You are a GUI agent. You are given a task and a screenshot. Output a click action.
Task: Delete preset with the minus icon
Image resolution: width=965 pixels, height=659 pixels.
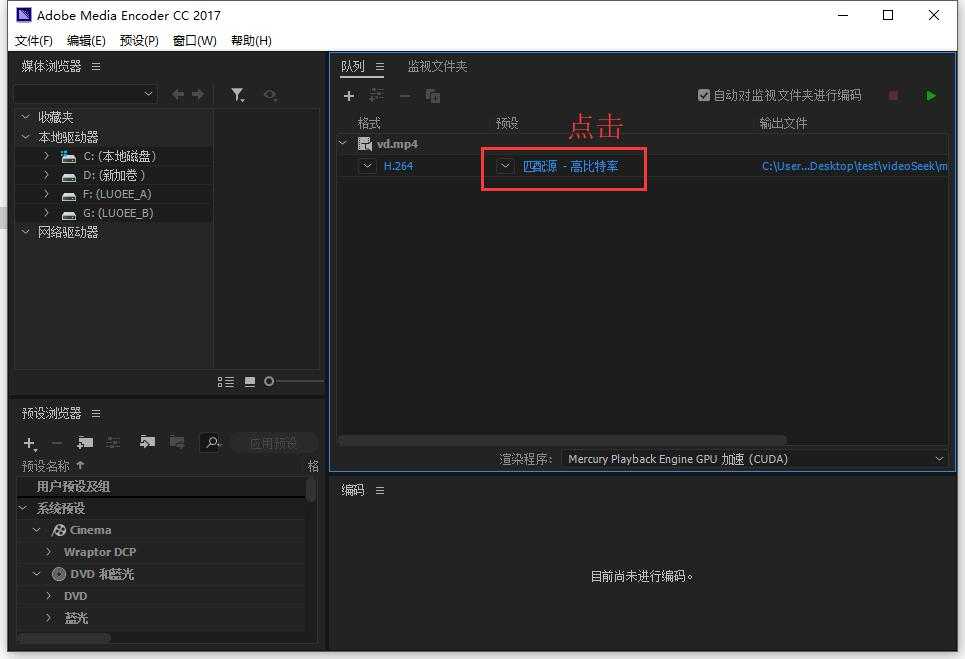[57, 443]
